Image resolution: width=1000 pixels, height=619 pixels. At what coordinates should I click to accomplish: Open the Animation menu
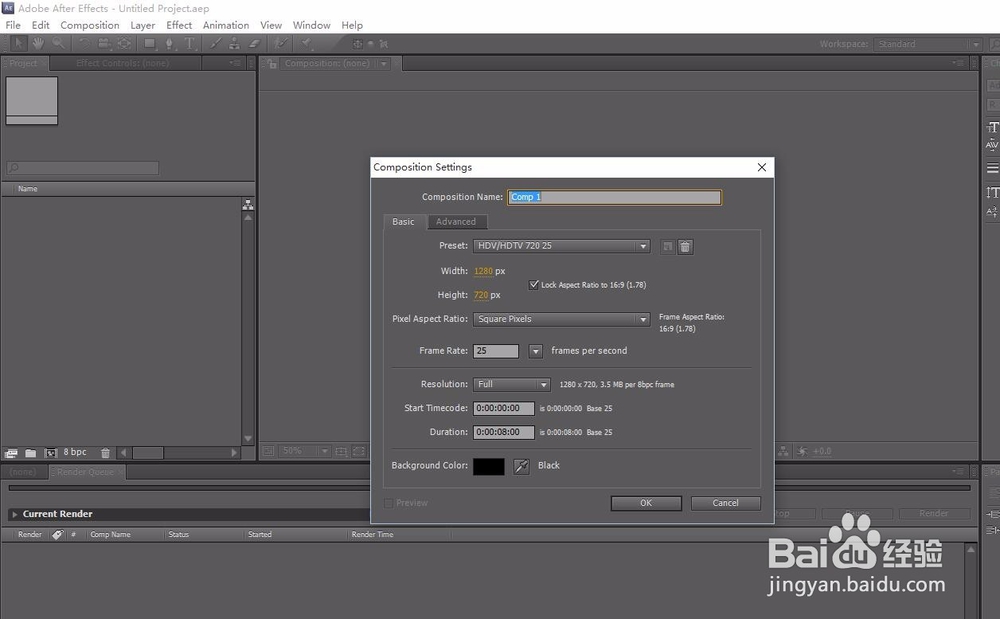[226, 25]
